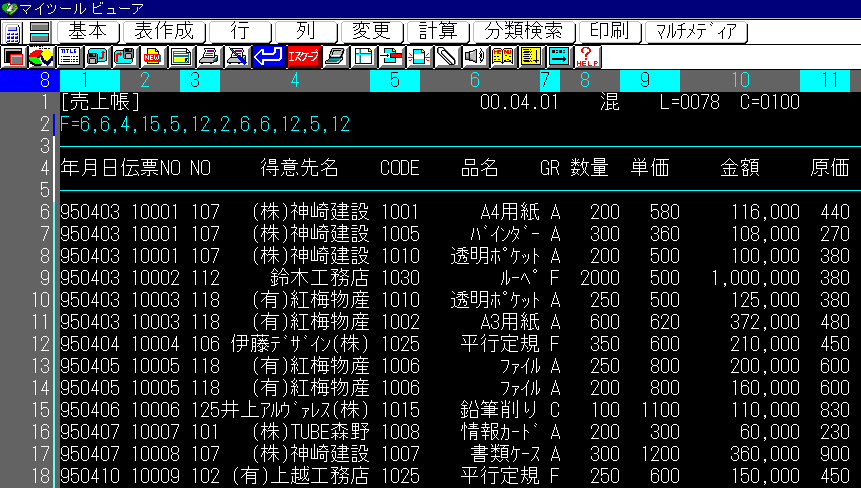The width and height of the screenshot is (861, 488).
Task: Click the table layout grid icon
Action: (x=364, y=57)
